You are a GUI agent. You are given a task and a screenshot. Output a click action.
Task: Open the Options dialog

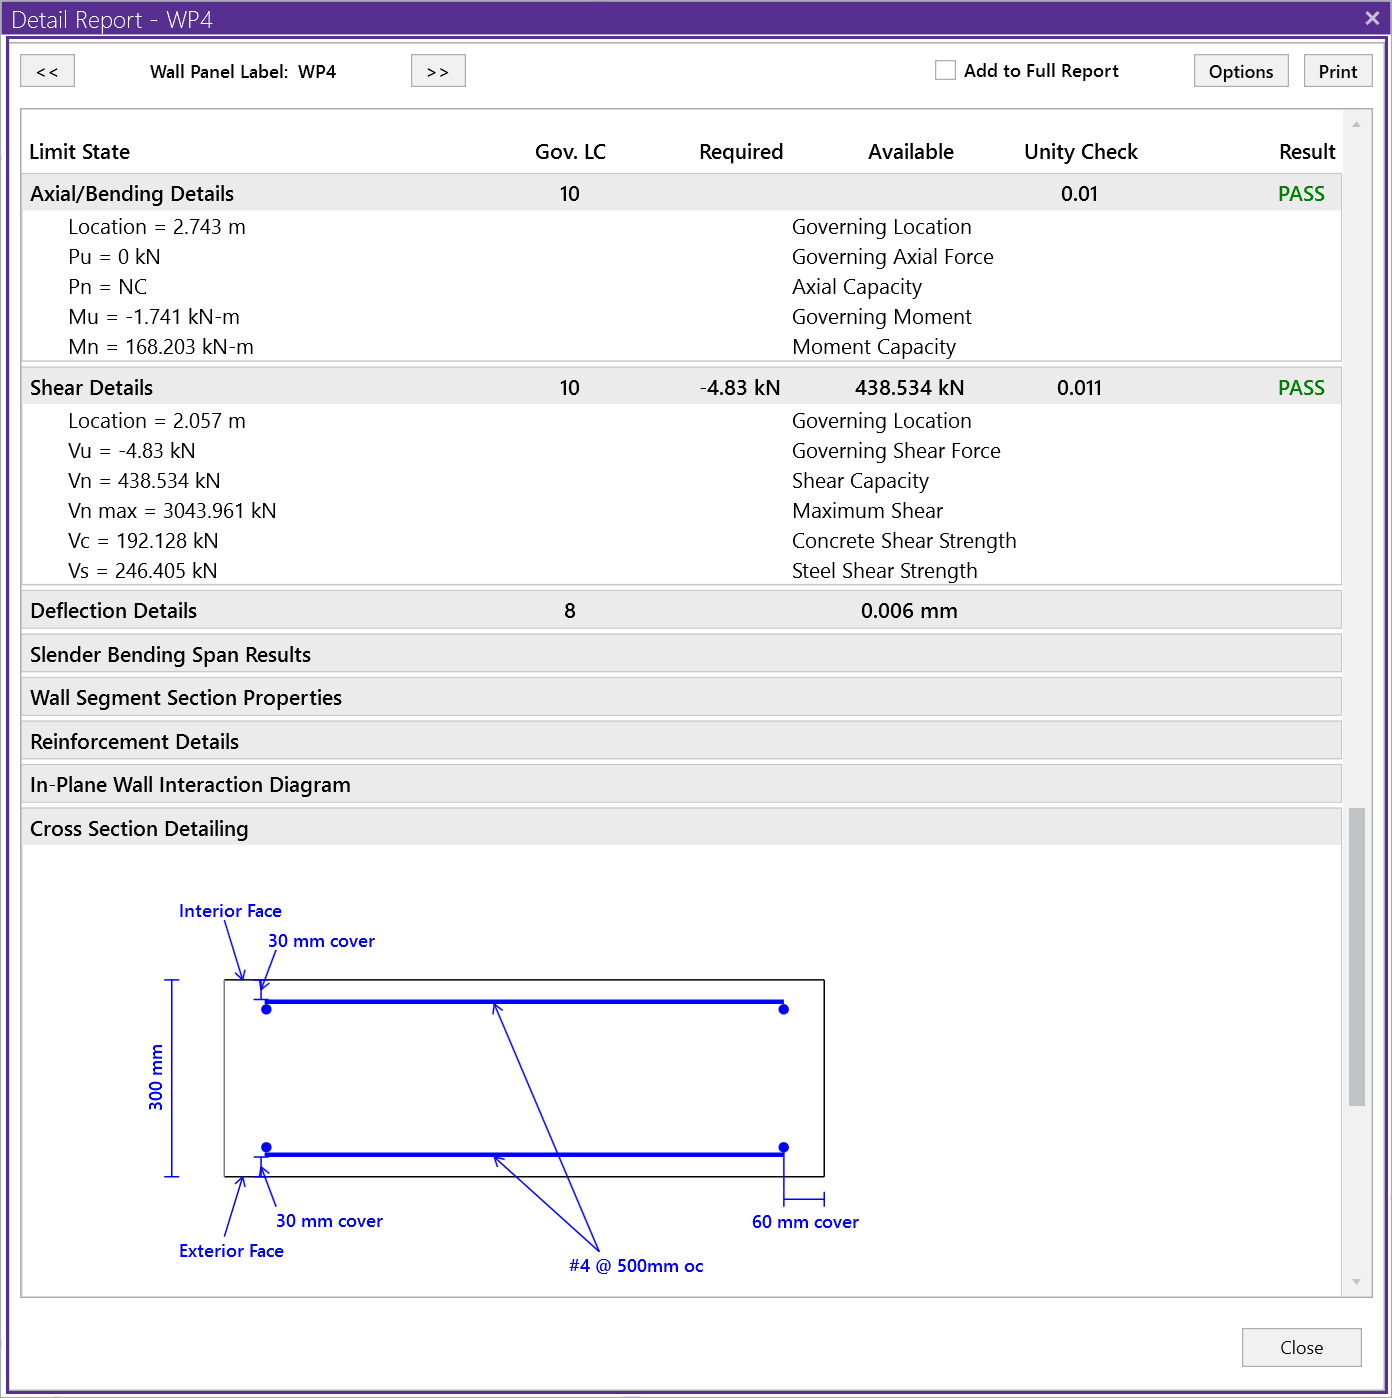pyautogui.click(x=1240, y=70)
